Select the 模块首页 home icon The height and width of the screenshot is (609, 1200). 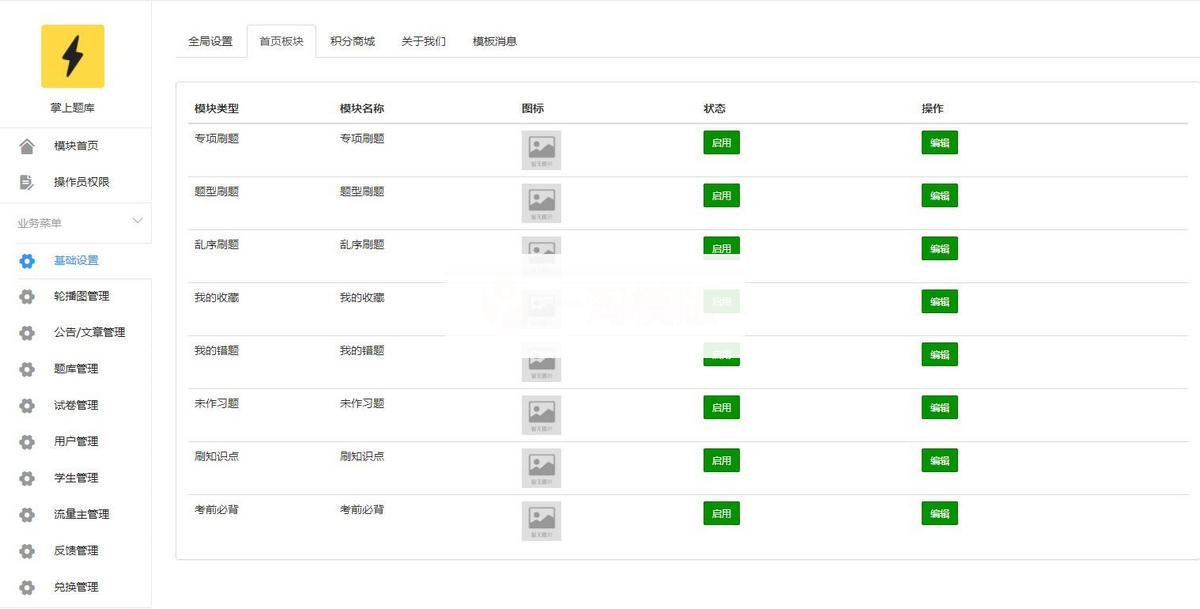27,145
